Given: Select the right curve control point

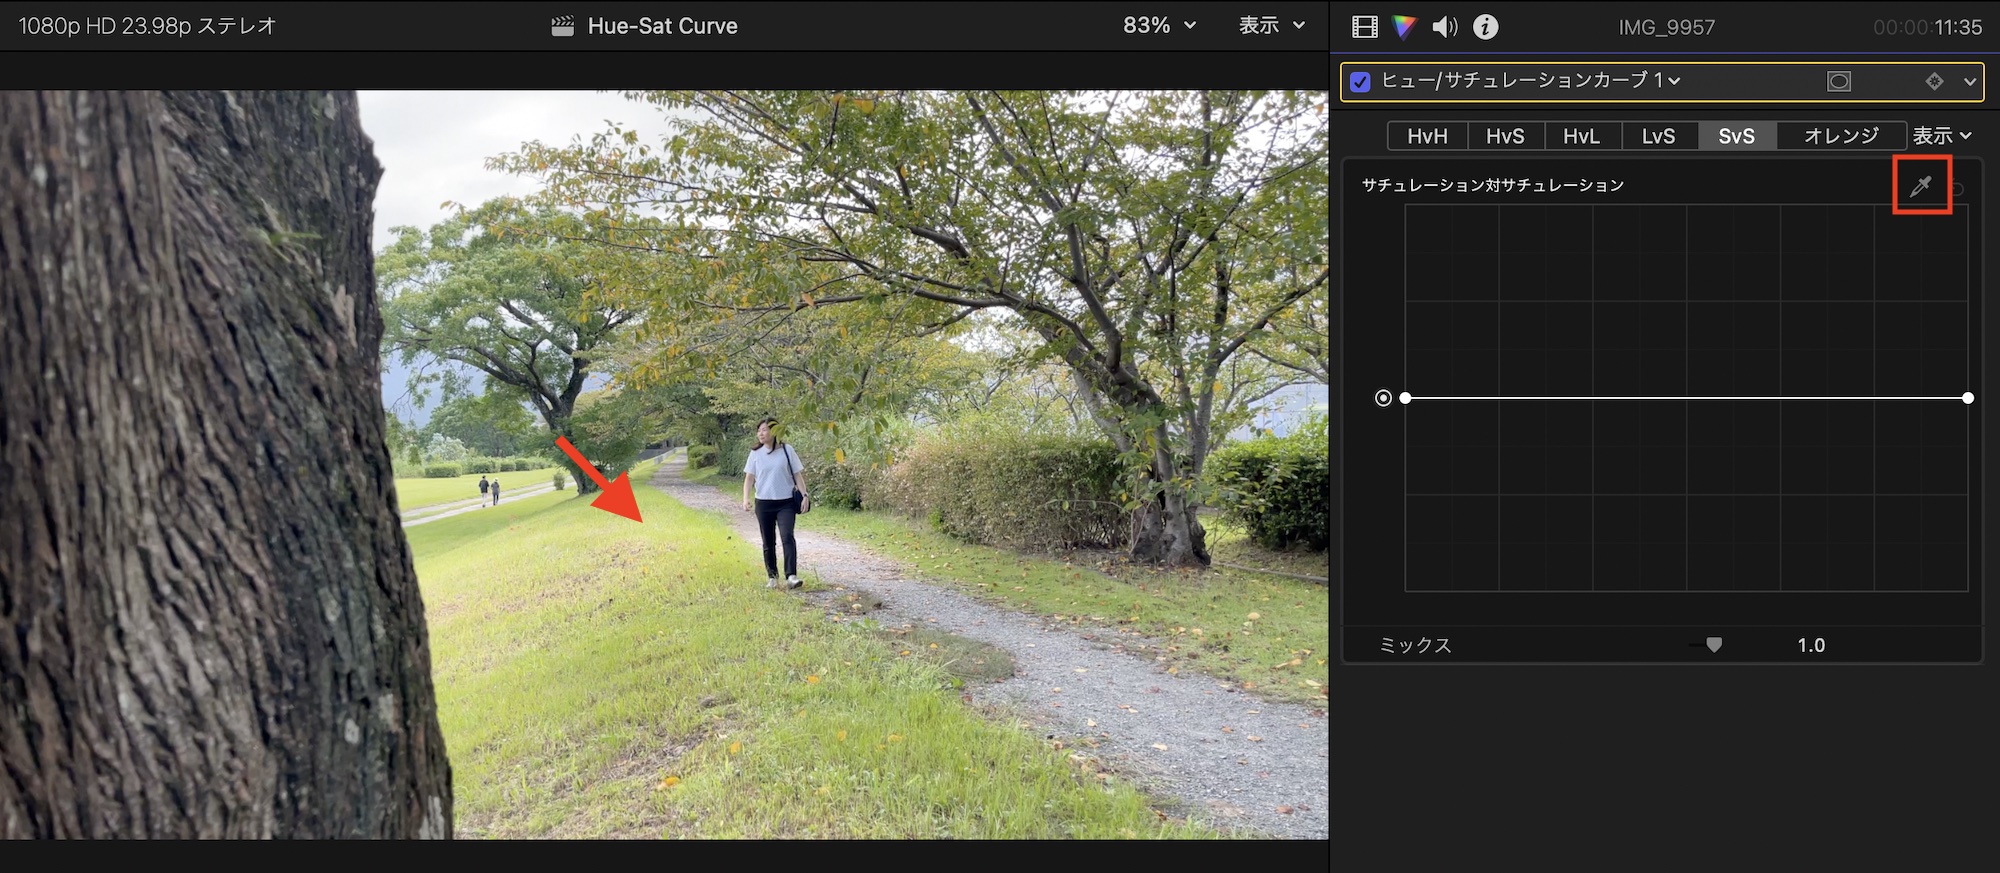Looking at the screenshot, I should point(1968,398).
